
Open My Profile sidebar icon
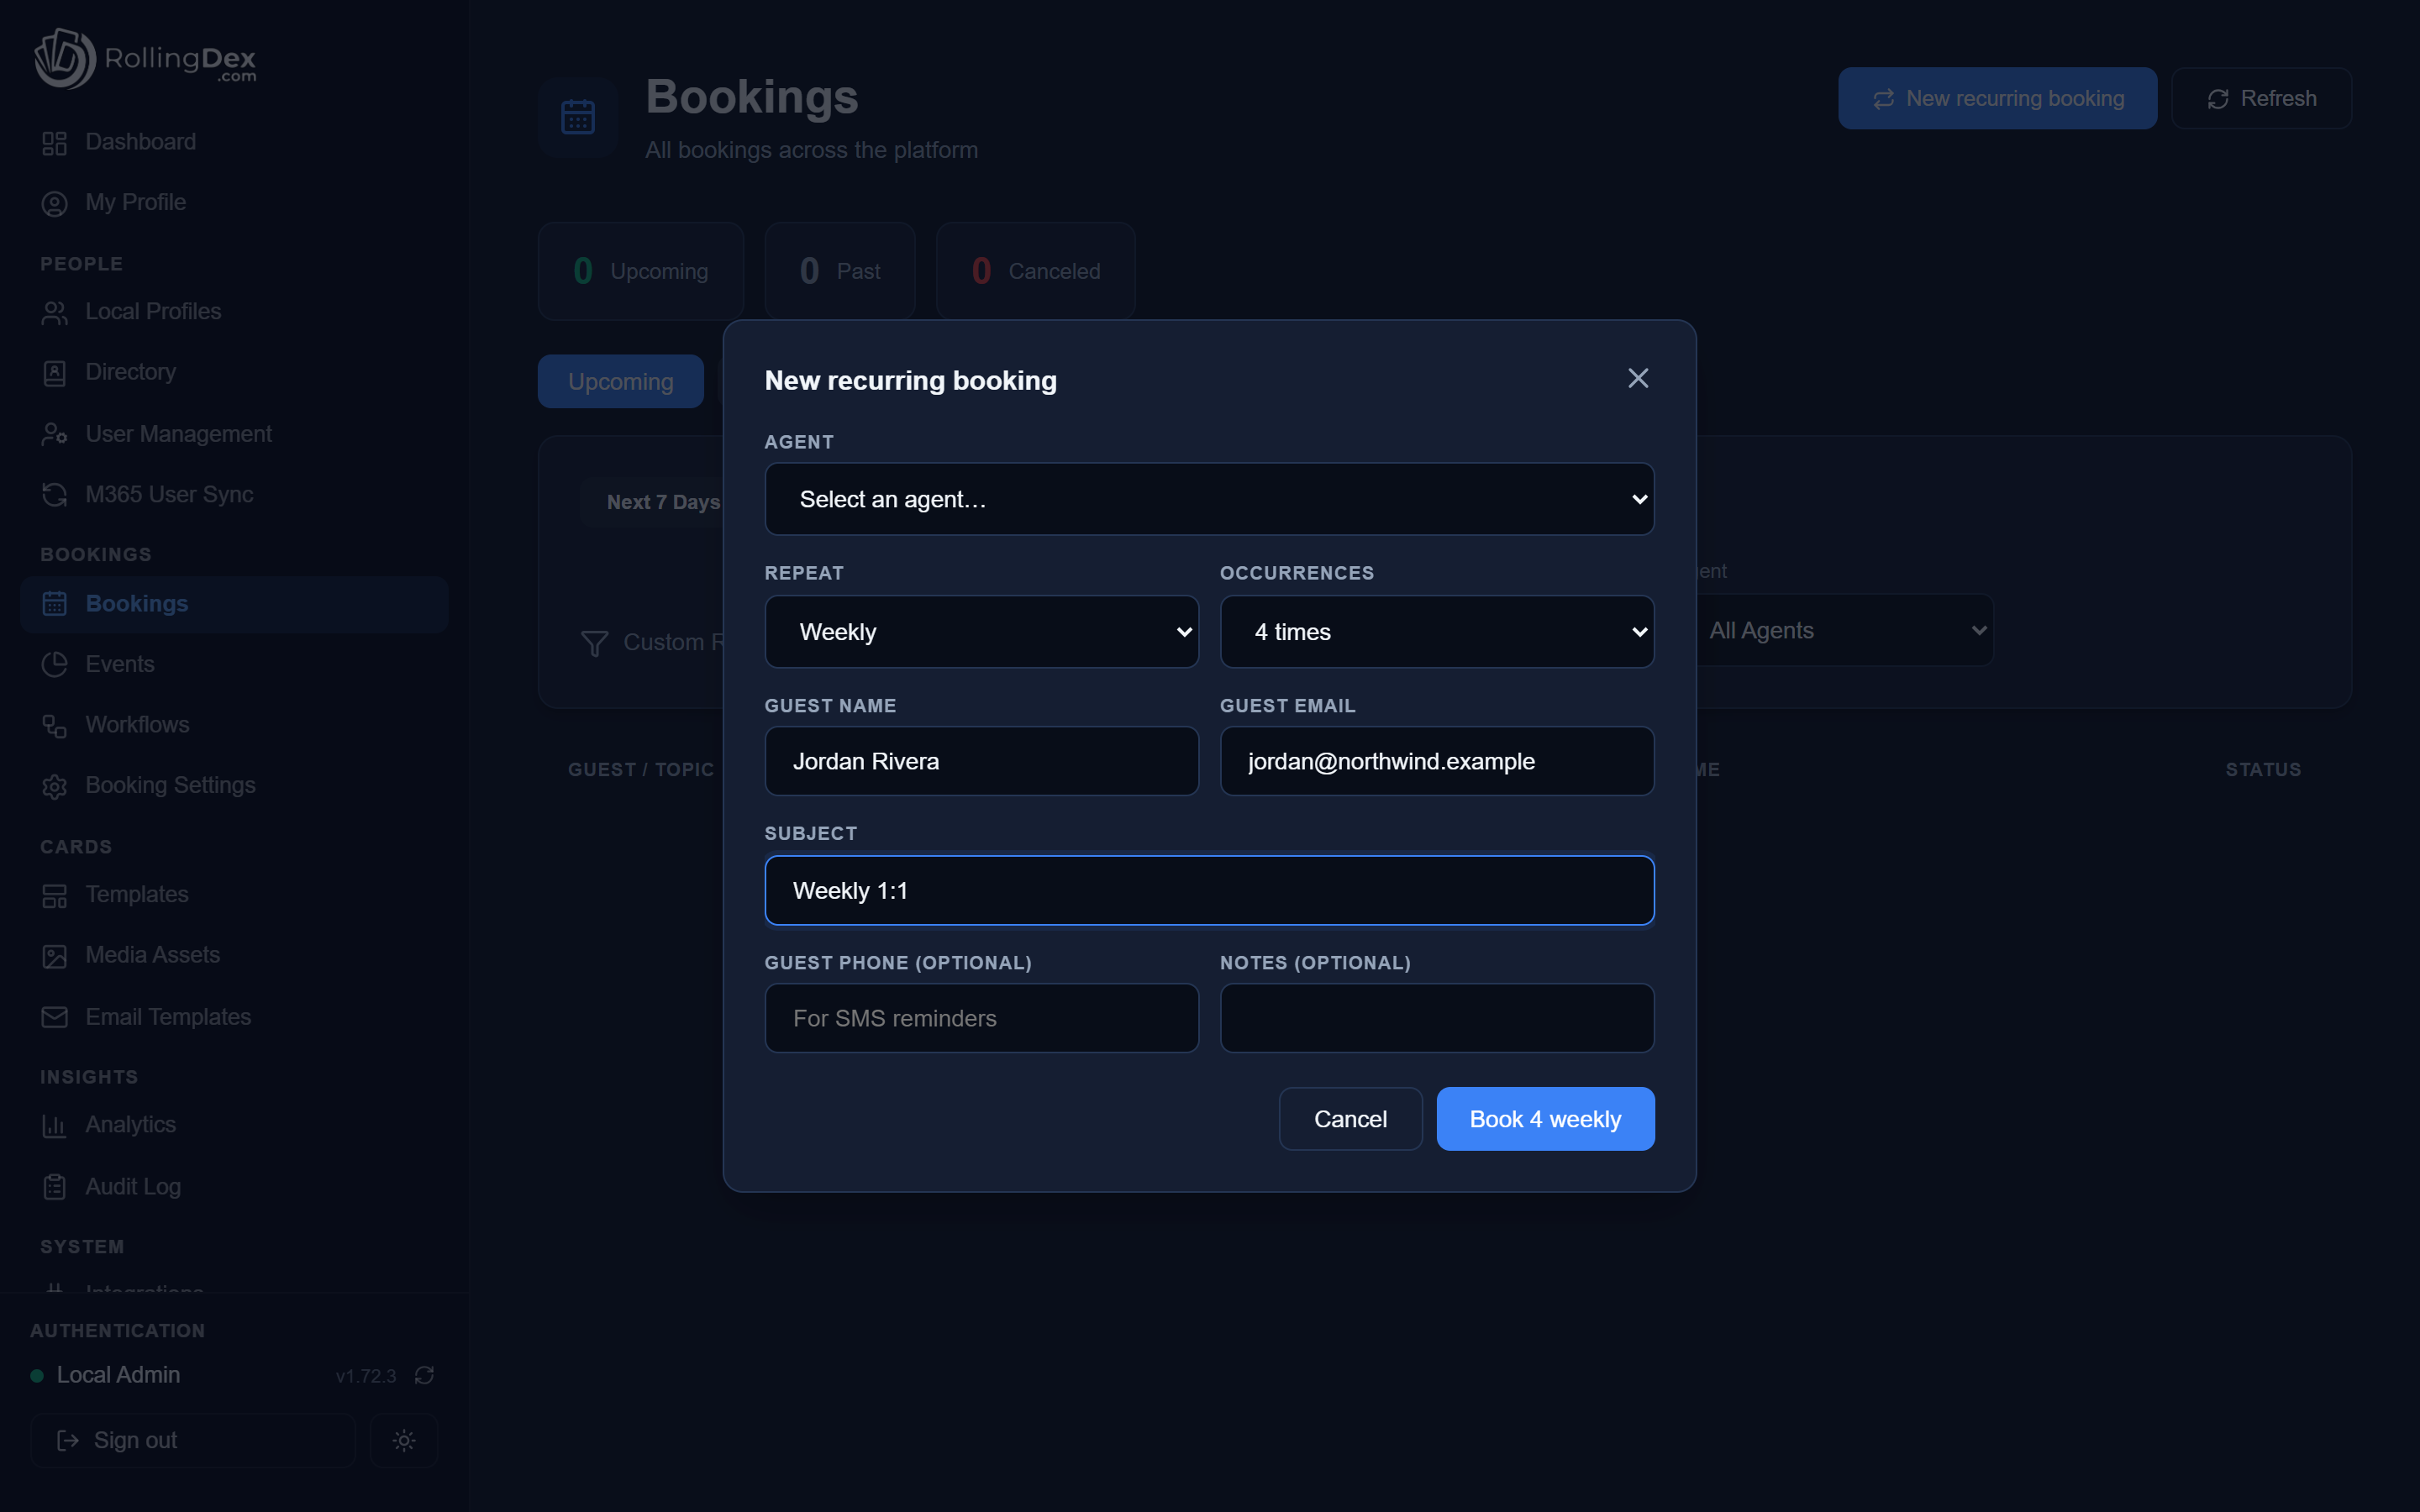pyautogui.click(x=54, y=203)
